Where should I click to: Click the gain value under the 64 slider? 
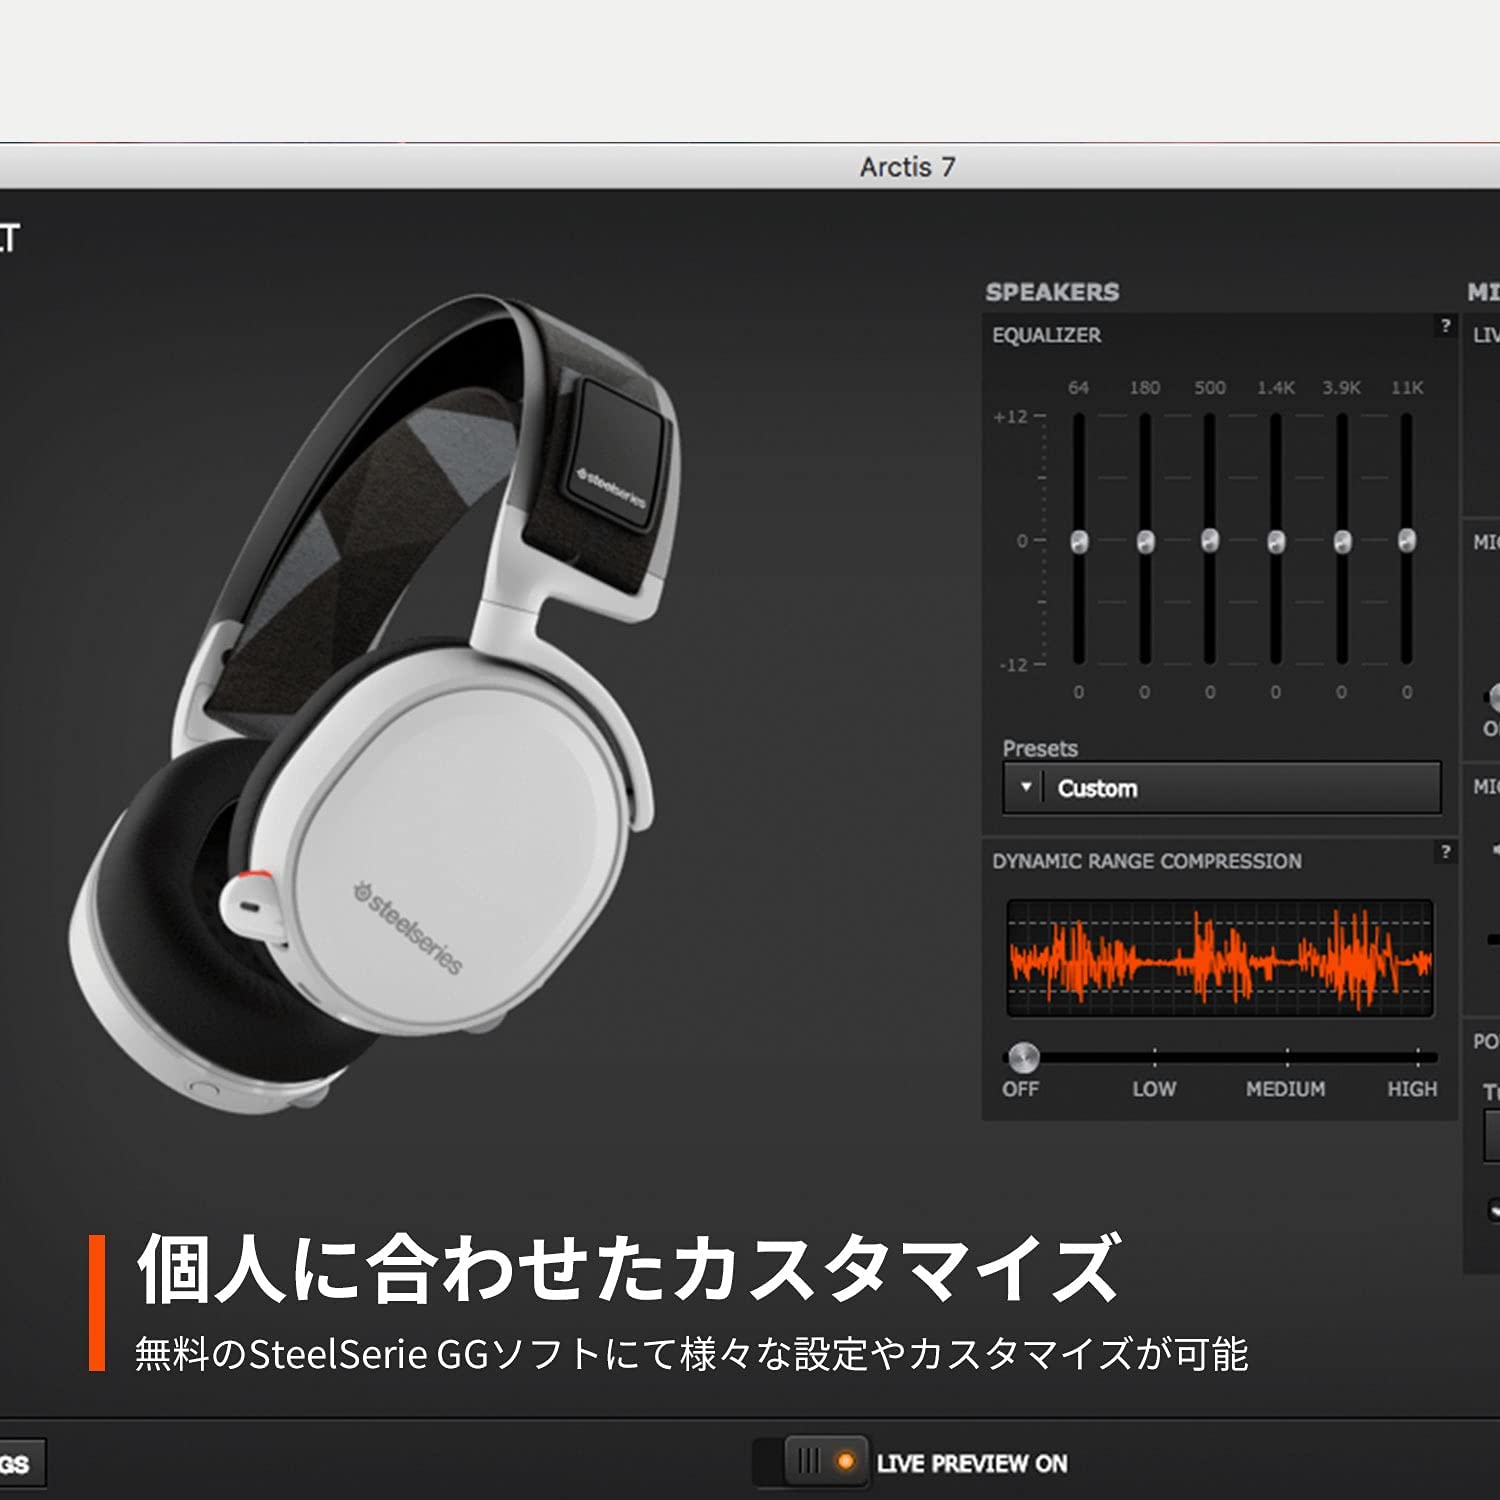(1079, 692)
